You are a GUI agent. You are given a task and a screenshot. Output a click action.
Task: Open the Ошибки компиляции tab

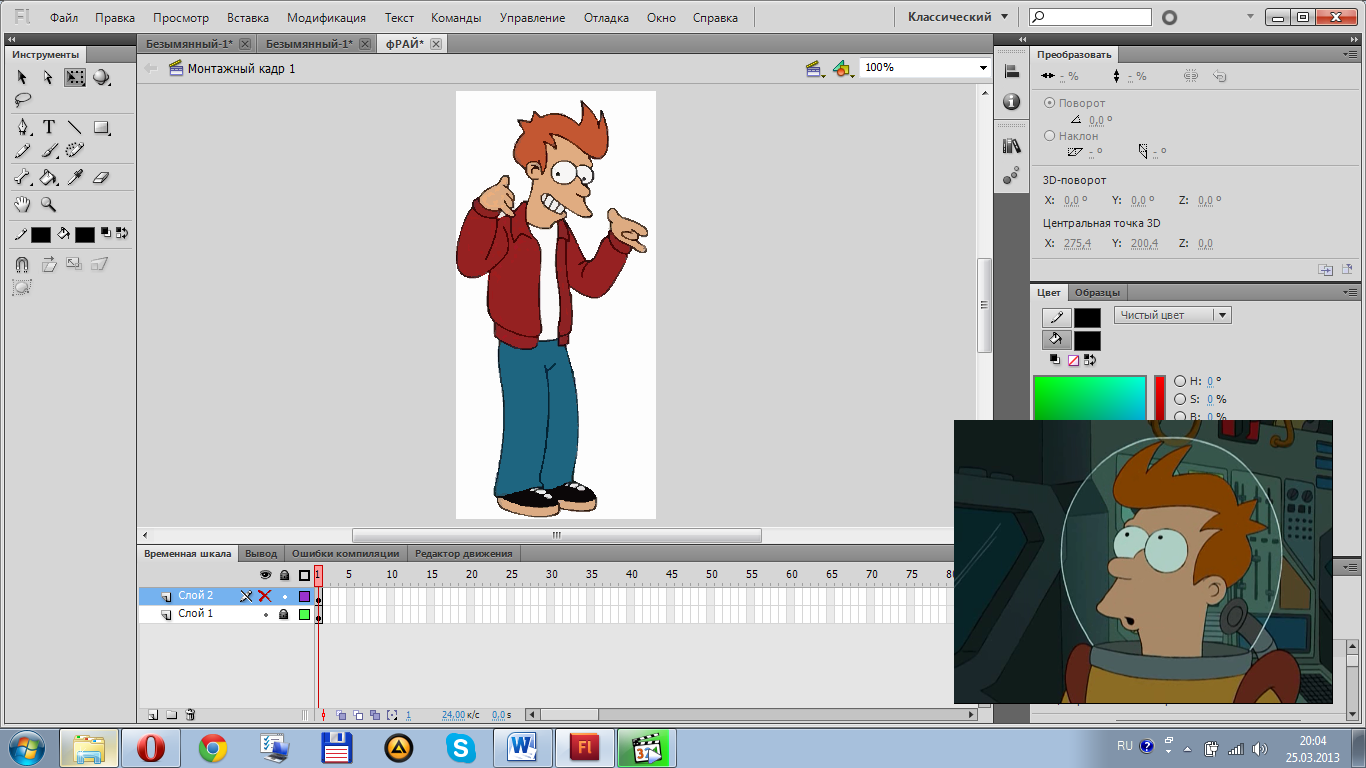(x=345, y=553)
